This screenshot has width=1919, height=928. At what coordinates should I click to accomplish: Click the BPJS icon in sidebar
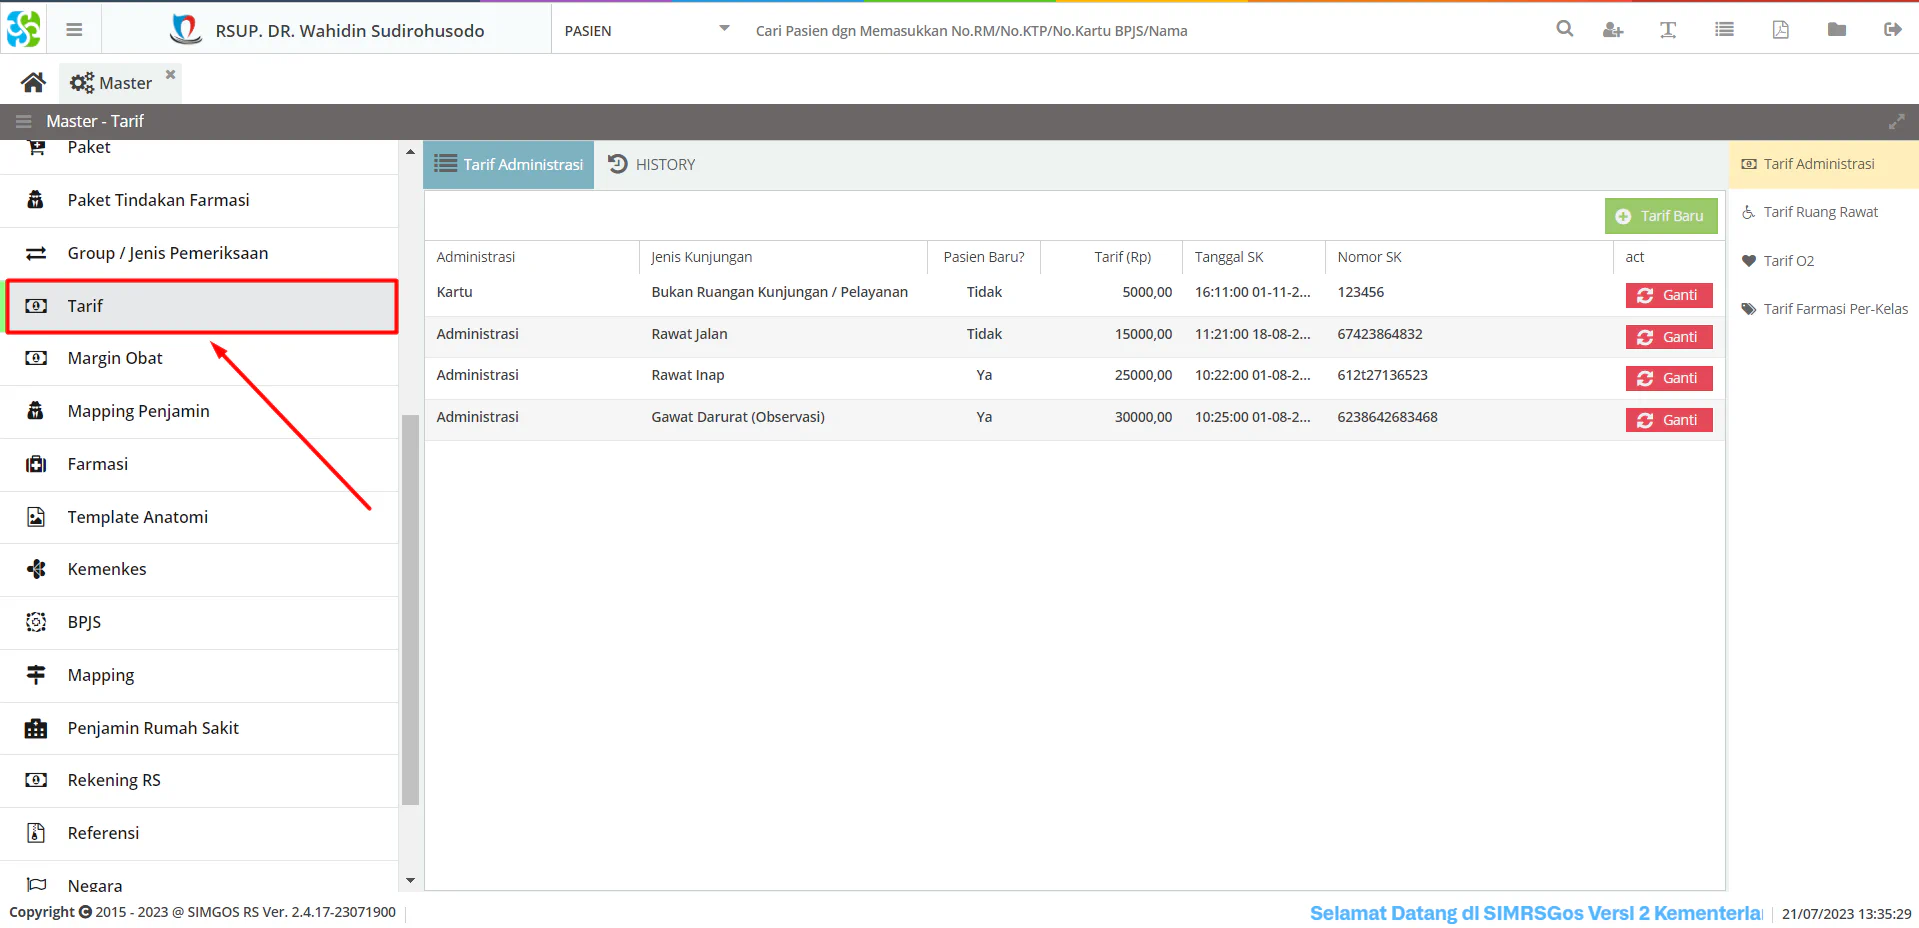[36, 622]
